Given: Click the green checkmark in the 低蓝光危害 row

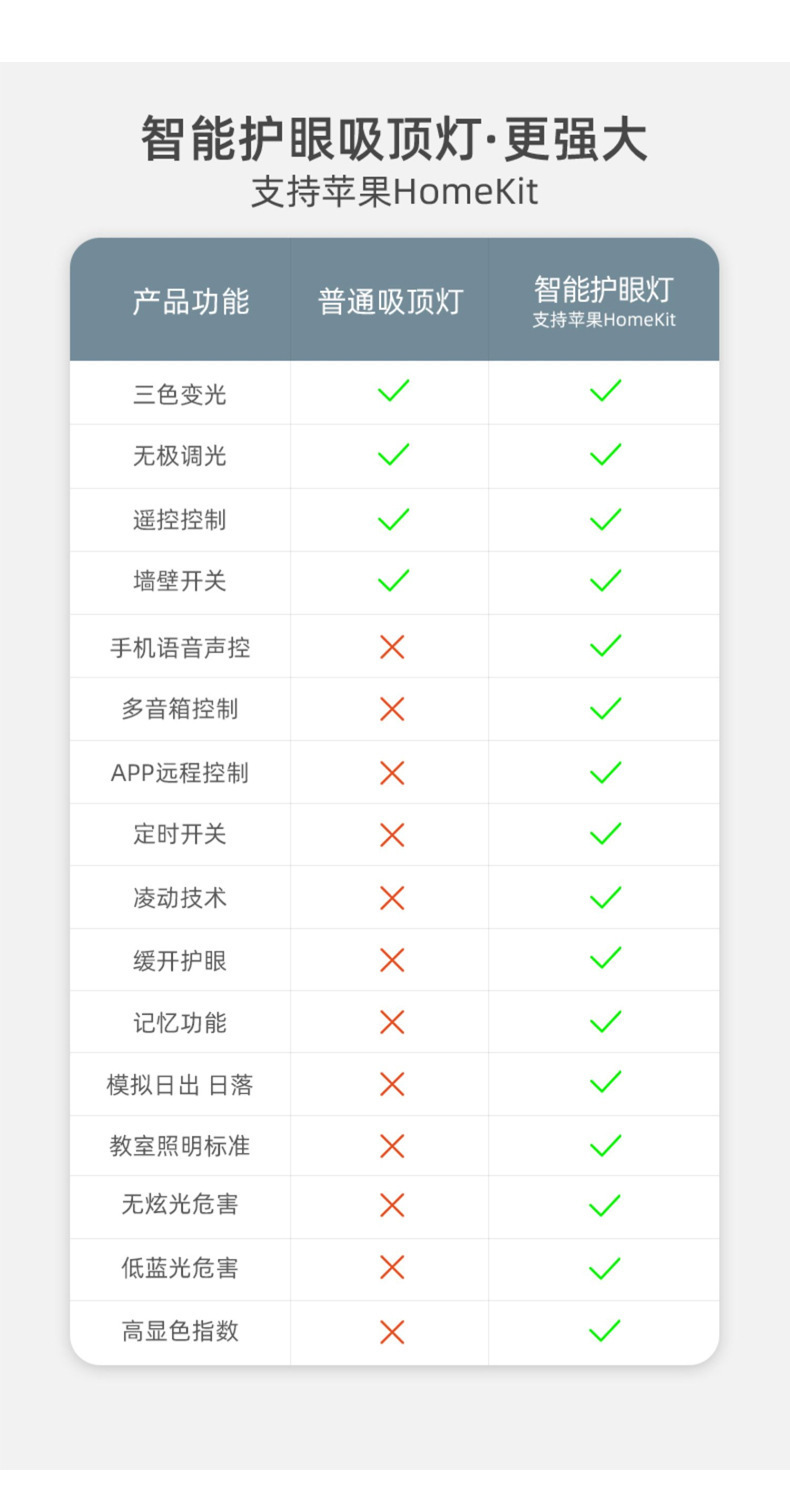Looking at the screenshot, I should (x=605, y=1268).
